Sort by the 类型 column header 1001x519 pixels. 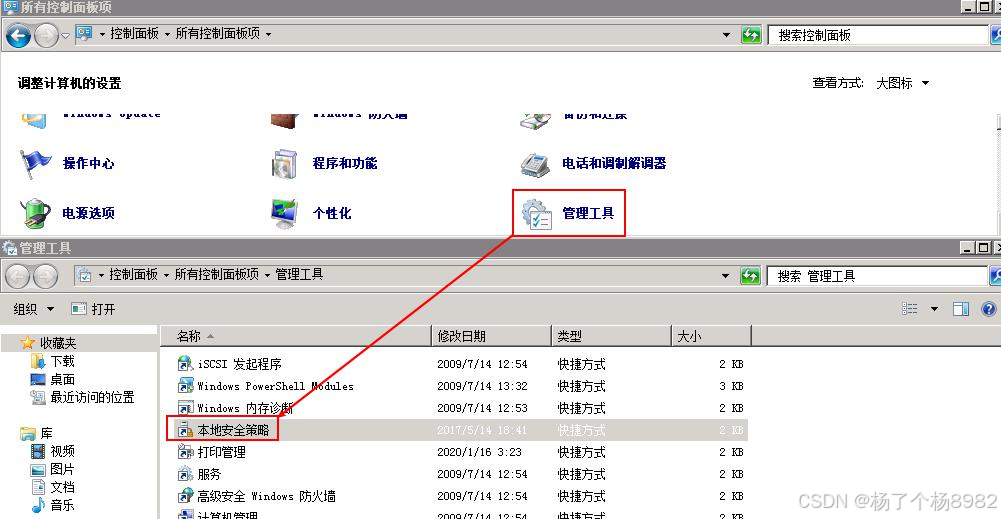612,336
